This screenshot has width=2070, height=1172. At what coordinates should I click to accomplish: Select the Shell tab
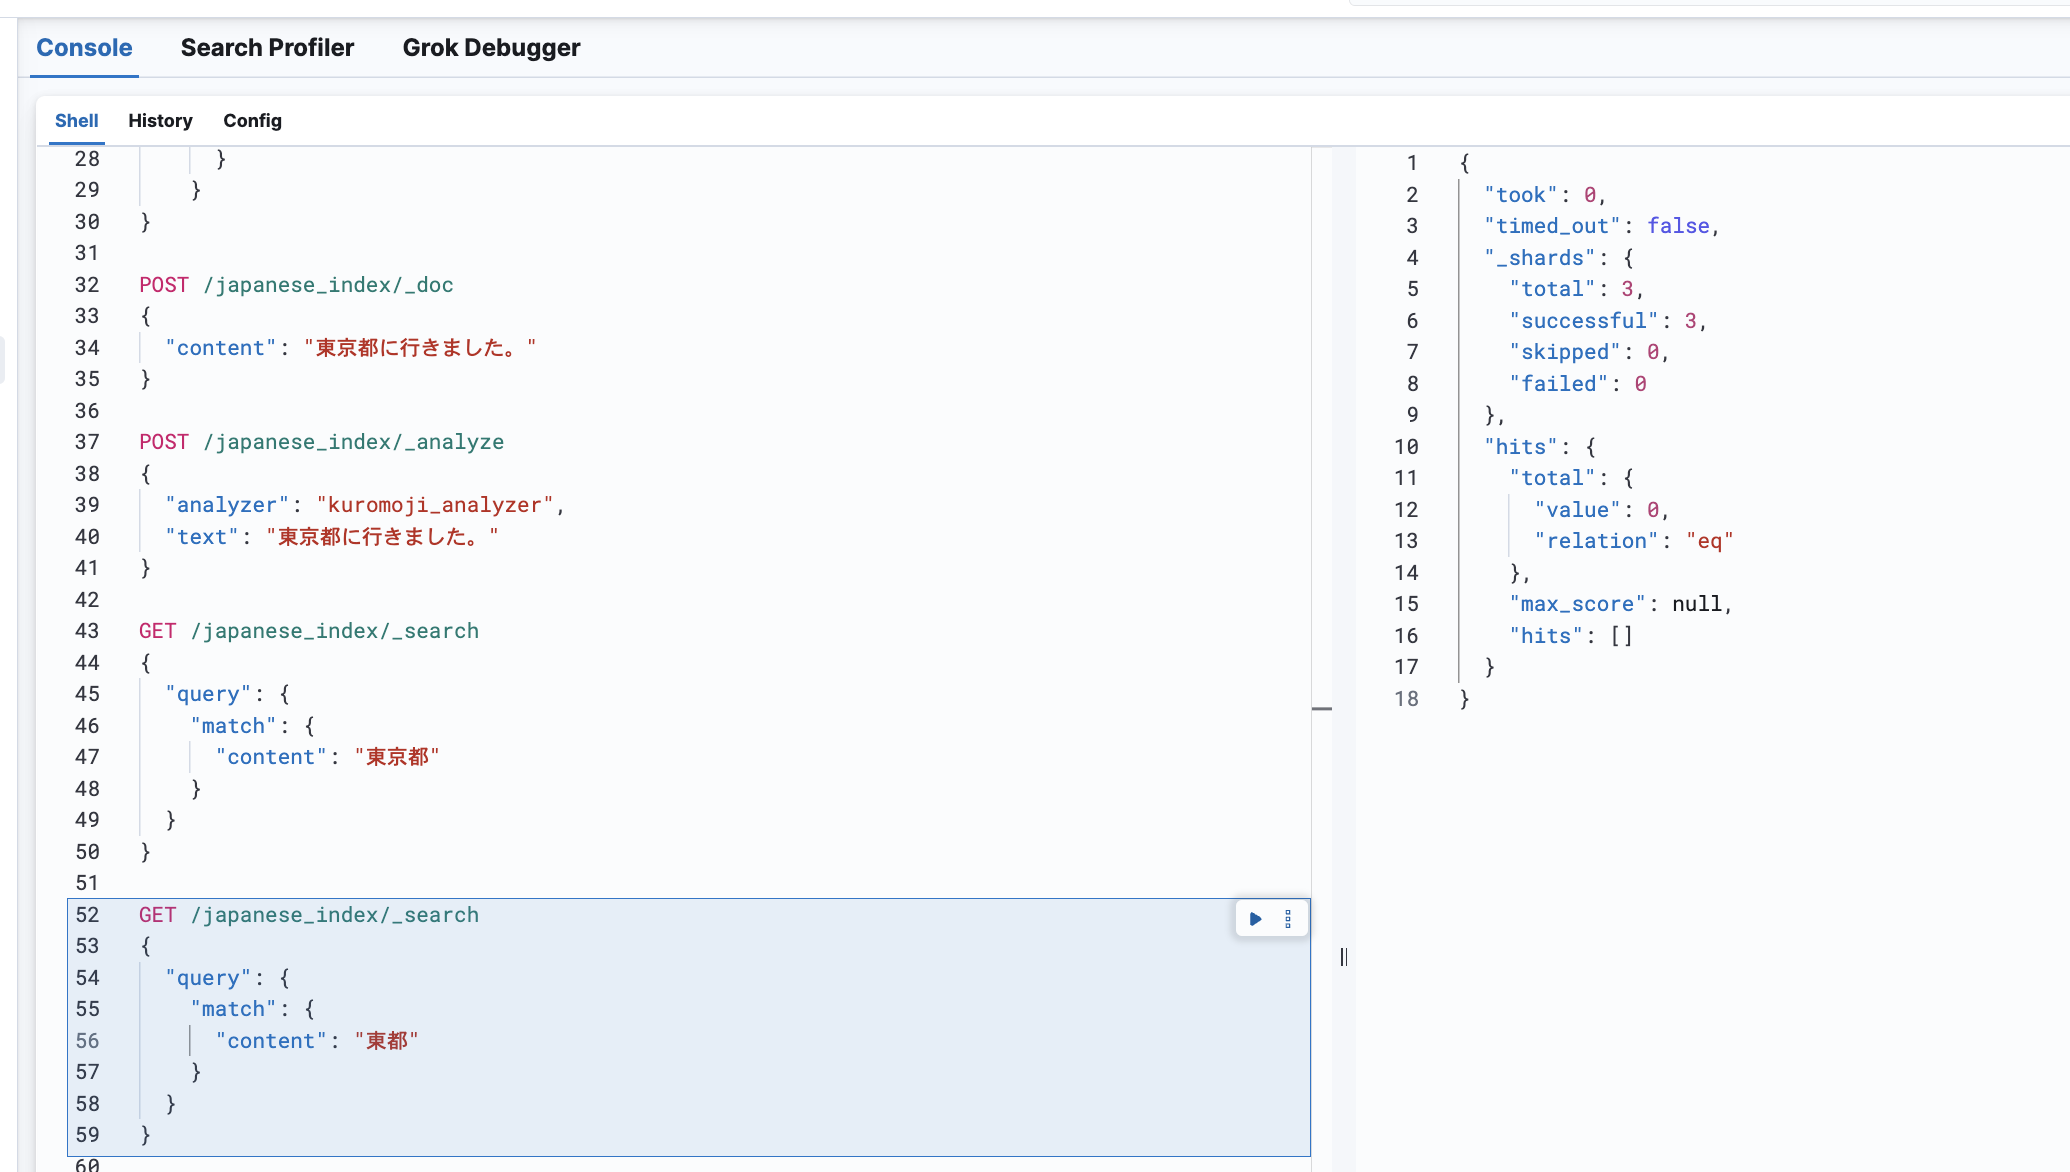76,120
